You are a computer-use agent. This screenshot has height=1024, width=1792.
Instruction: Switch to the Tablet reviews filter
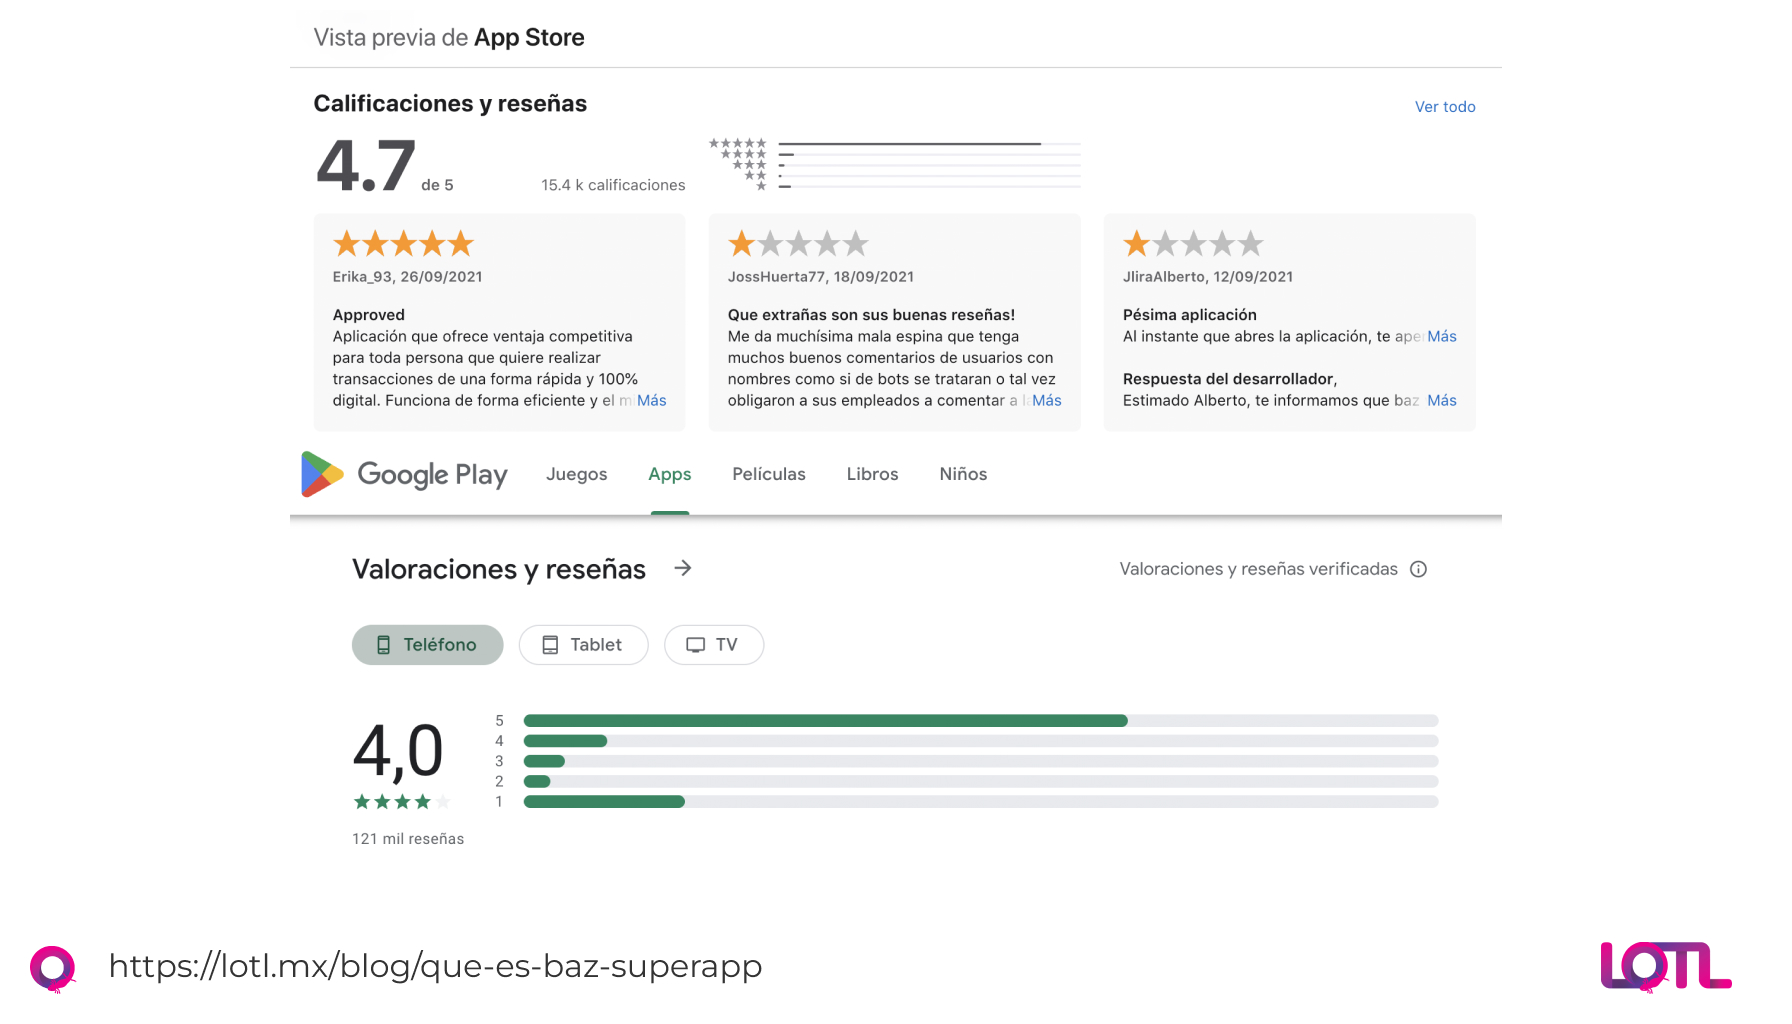point(583,645)
